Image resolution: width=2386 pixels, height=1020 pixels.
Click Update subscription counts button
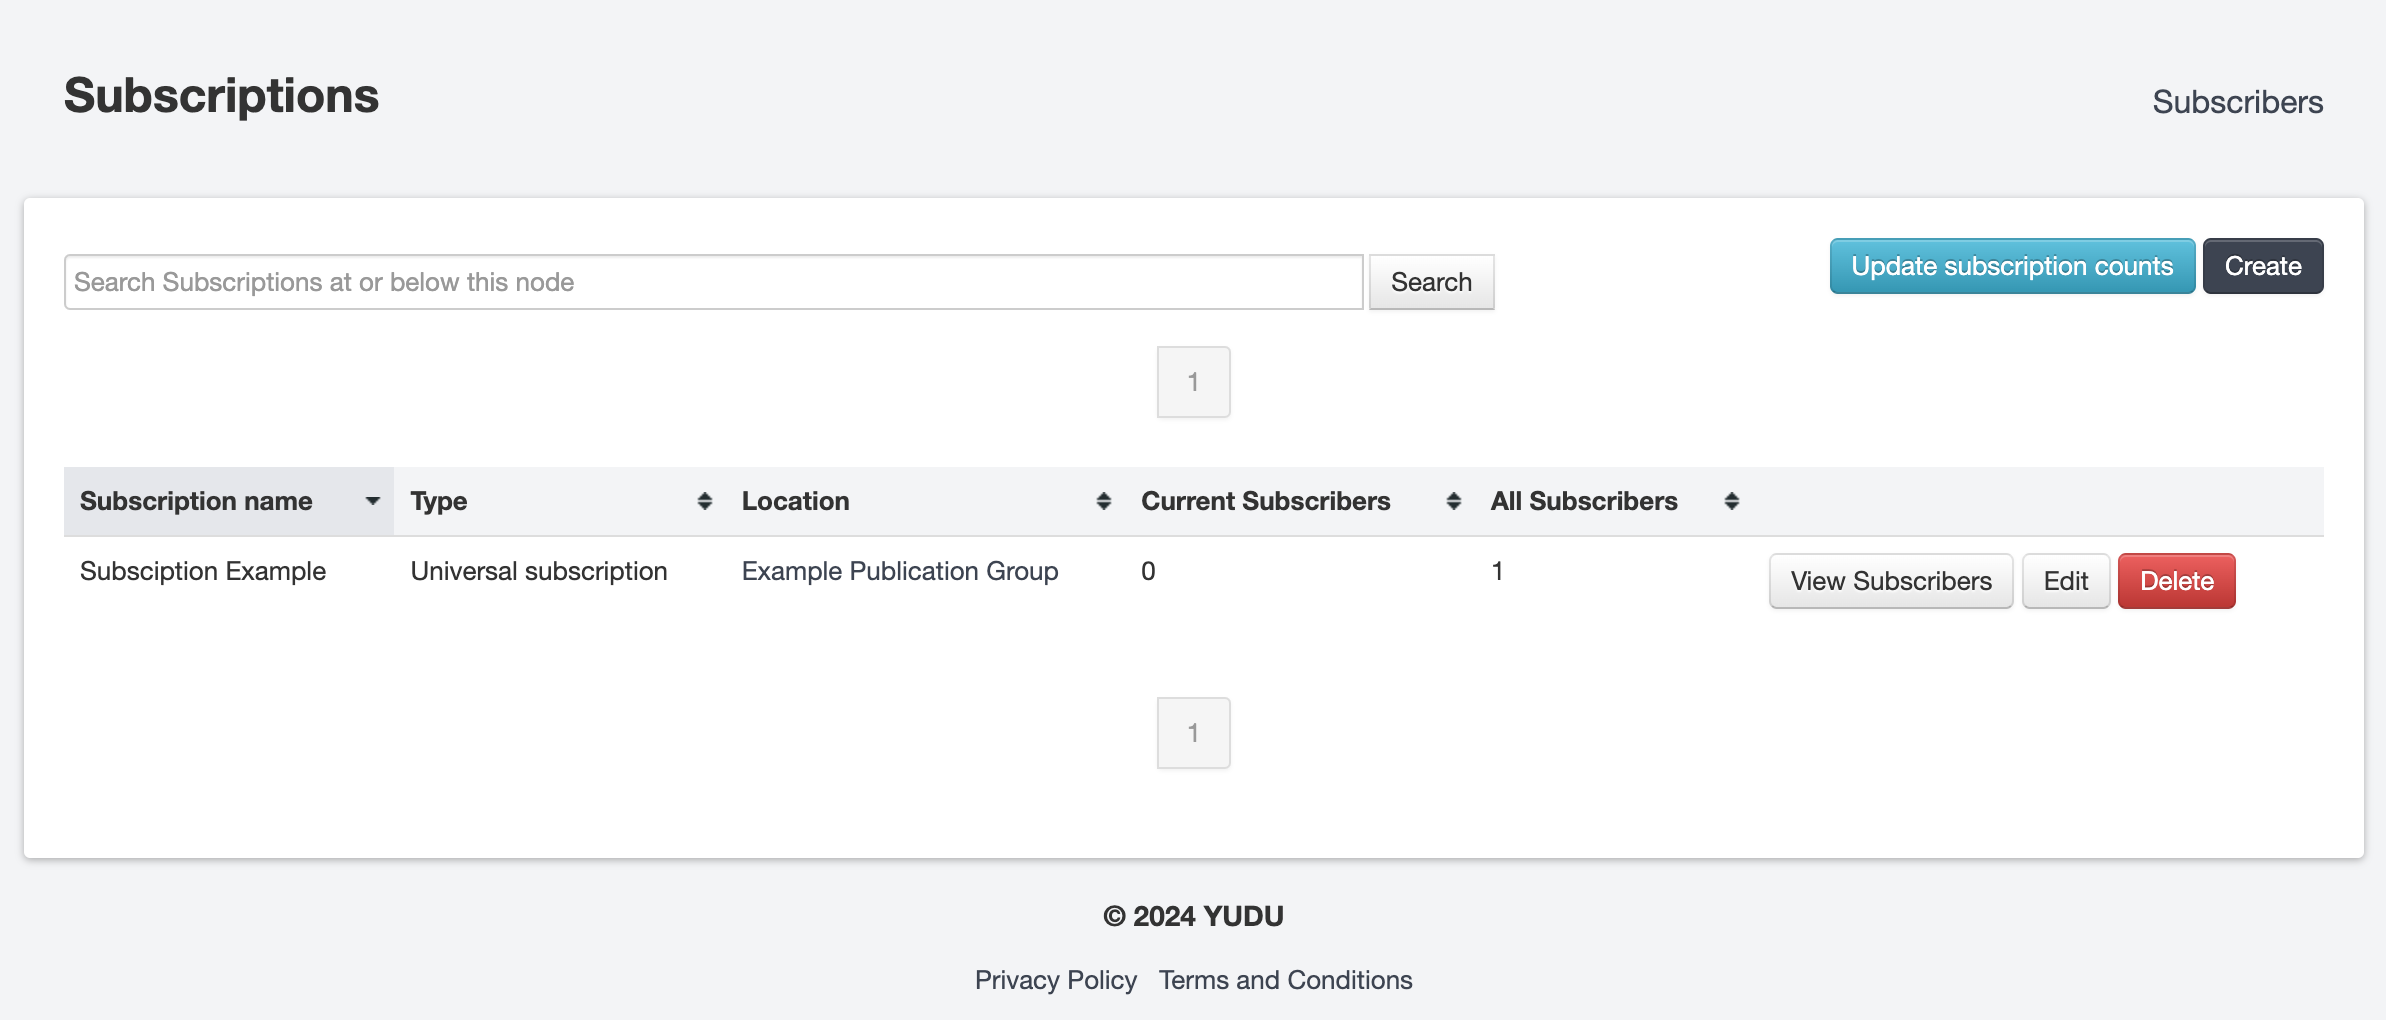coord(2012,266)
